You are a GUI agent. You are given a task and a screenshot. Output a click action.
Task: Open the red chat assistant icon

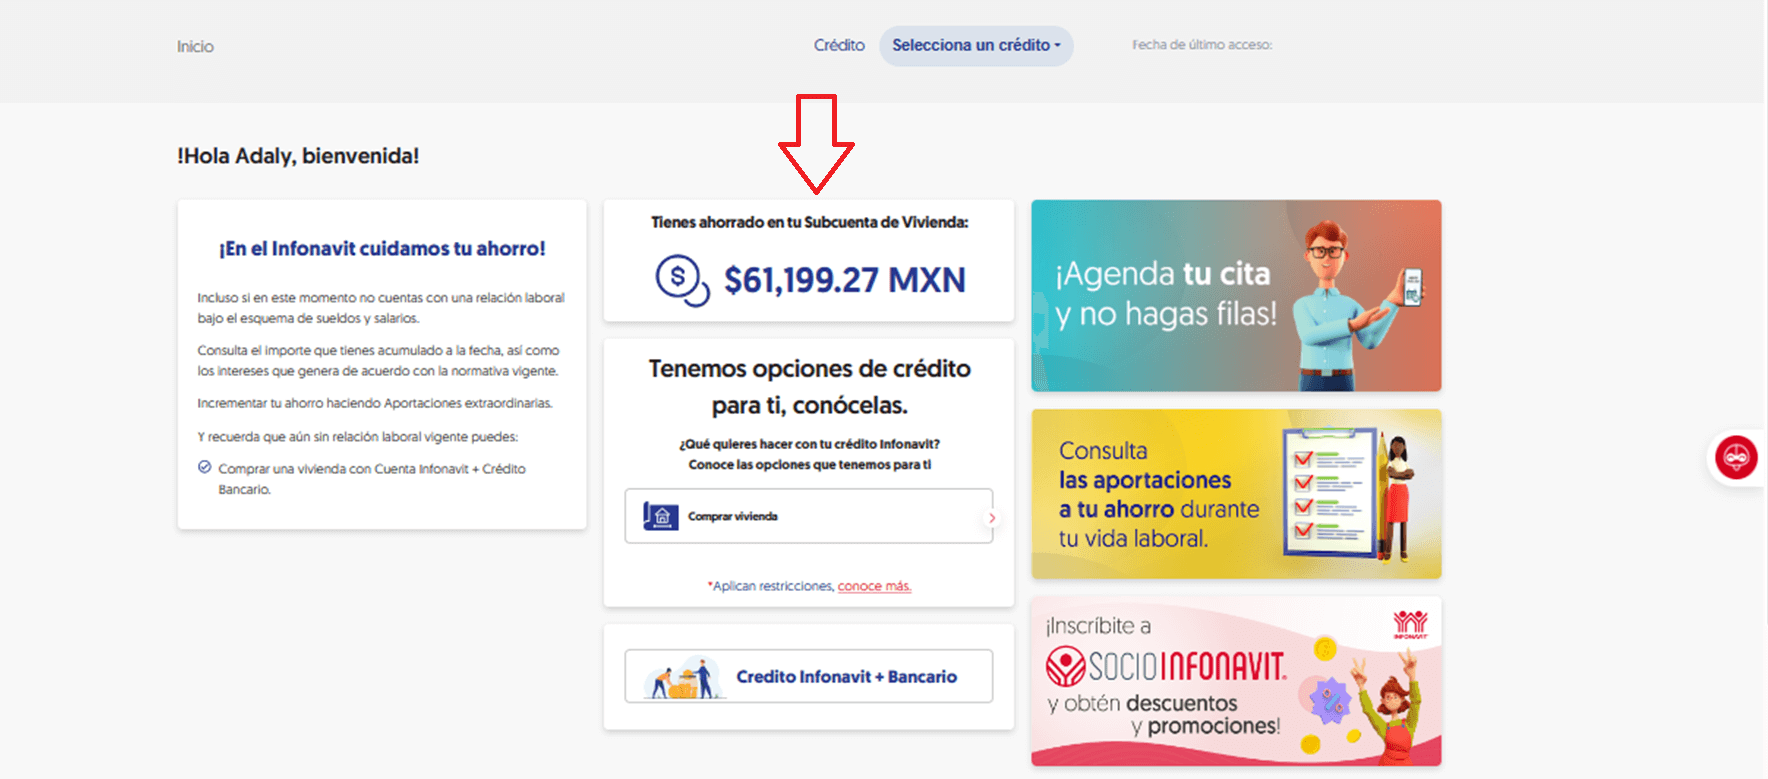1736,458
